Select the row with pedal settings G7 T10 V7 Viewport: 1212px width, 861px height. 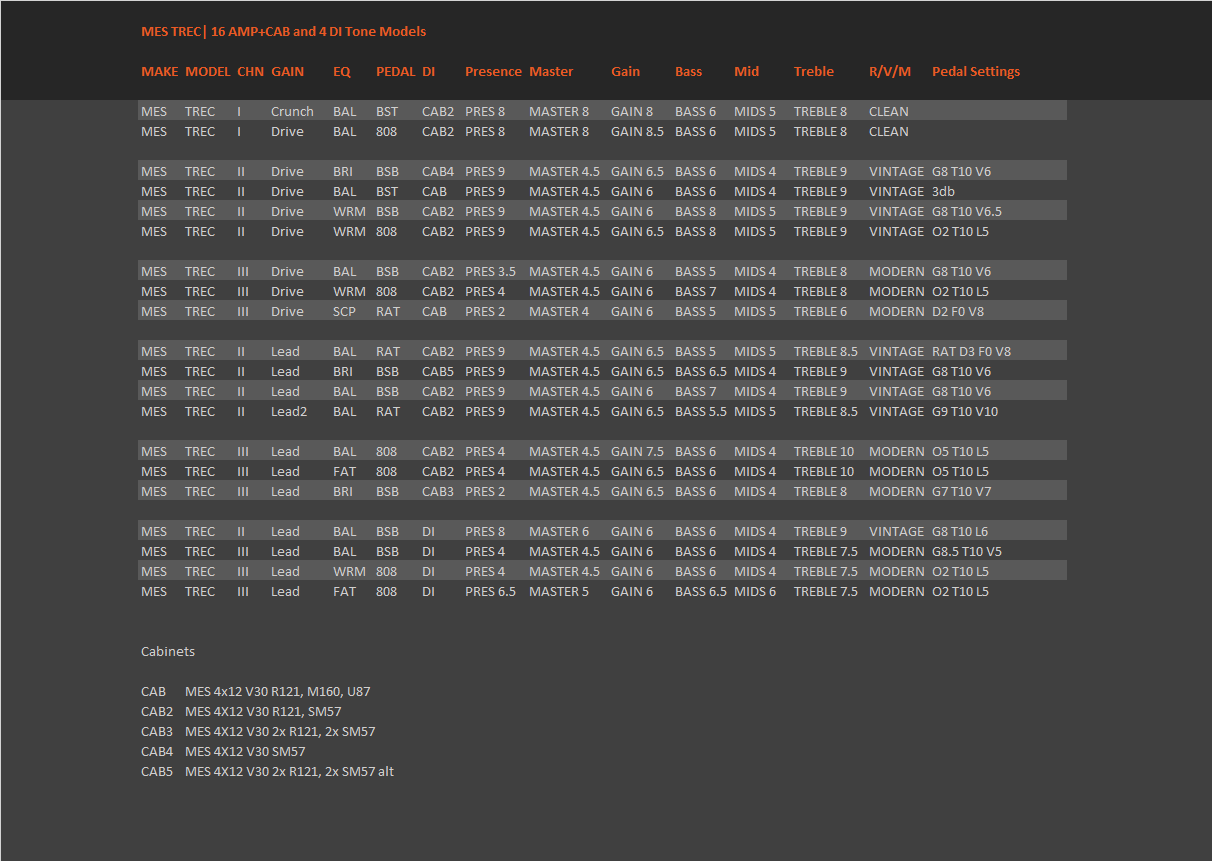tap(602, 491)
